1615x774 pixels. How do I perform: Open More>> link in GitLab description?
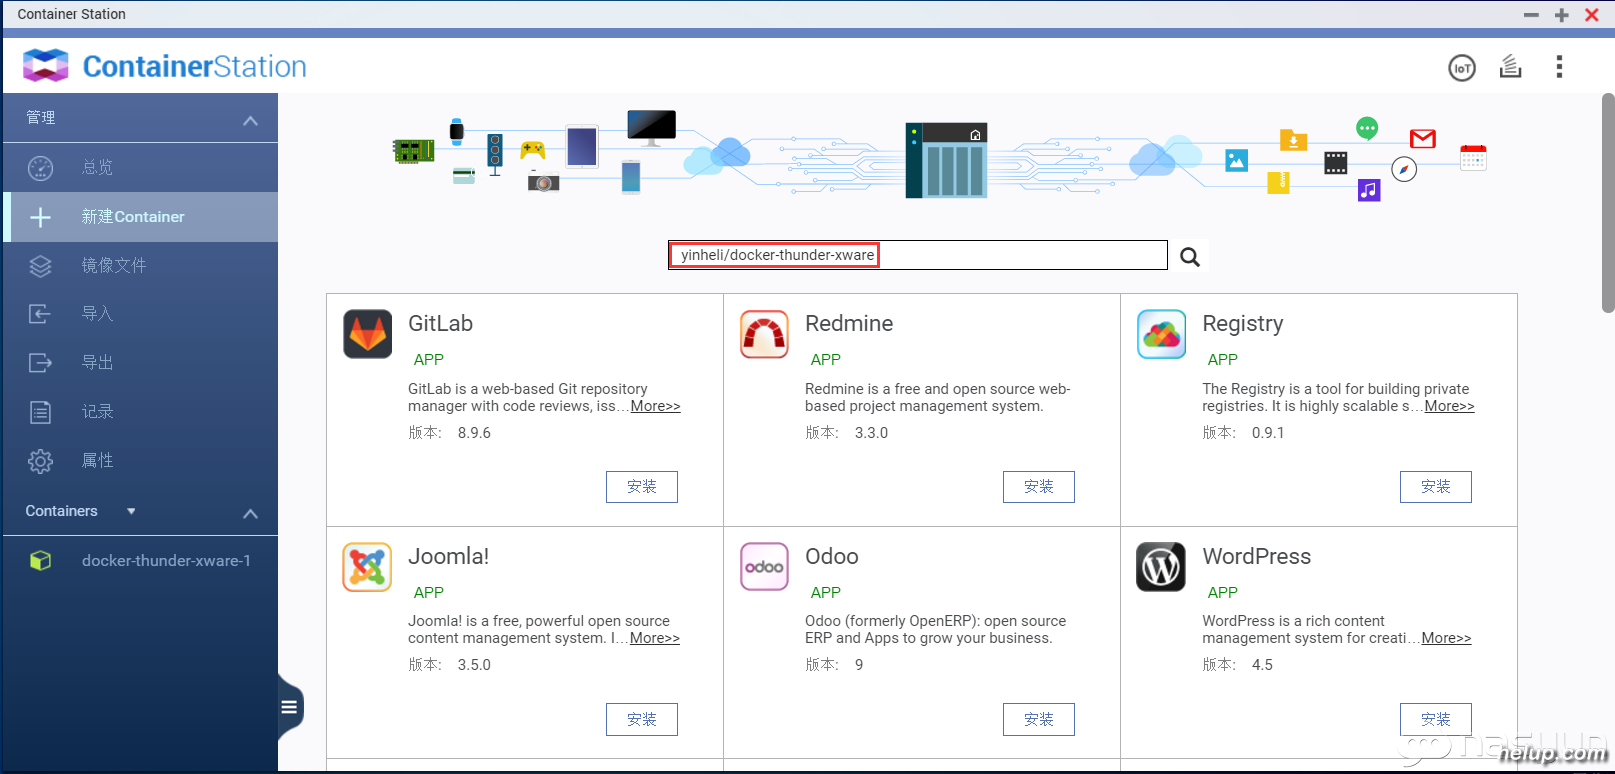[x=655, y=406]
